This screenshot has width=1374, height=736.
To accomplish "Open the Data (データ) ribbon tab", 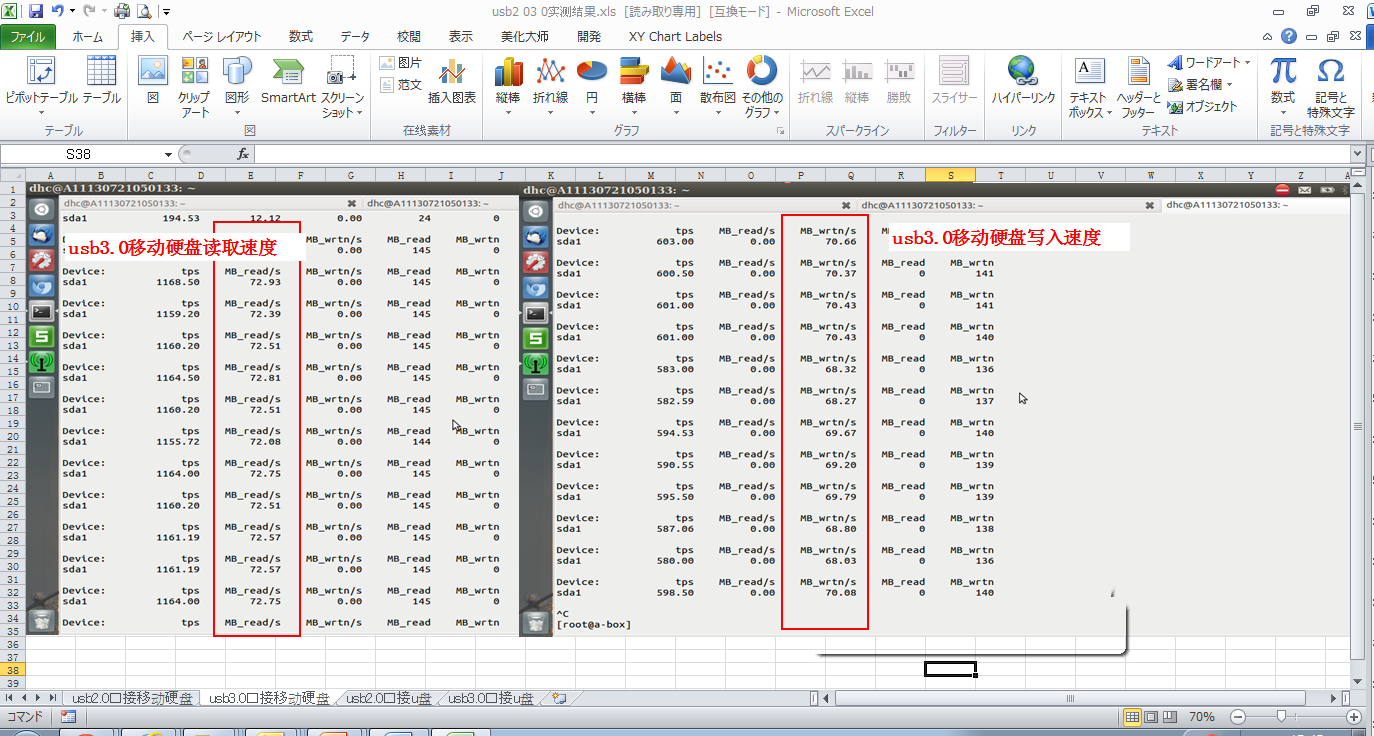I will (354, 37).
